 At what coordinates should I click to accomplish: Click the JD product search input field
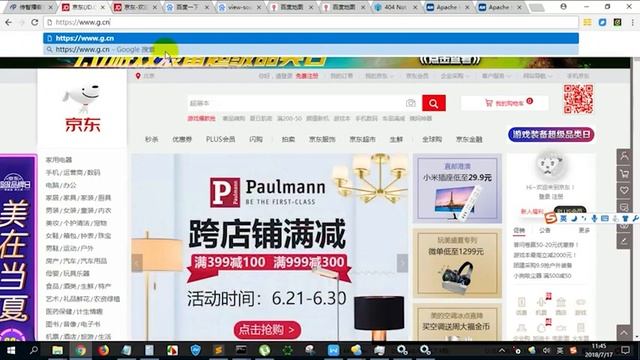click(296, 103)
